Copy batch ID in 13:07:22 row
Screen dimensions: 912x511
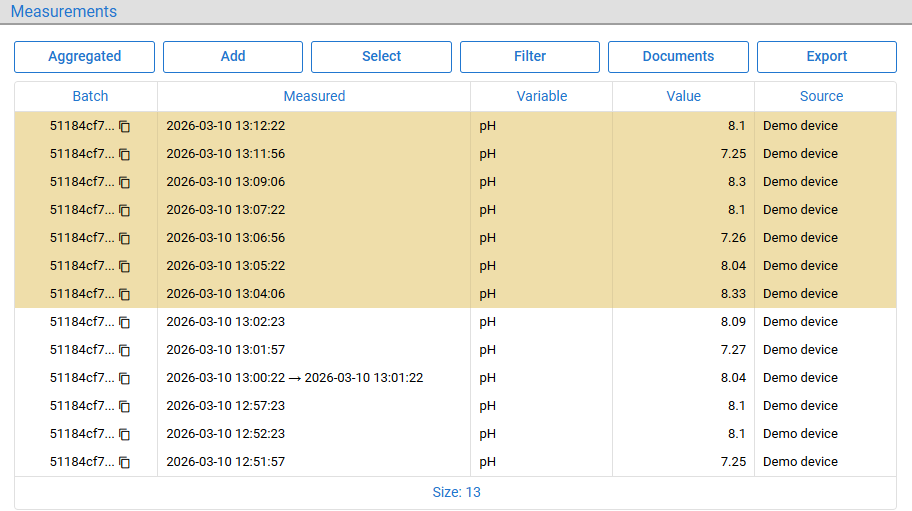[124, 210]
